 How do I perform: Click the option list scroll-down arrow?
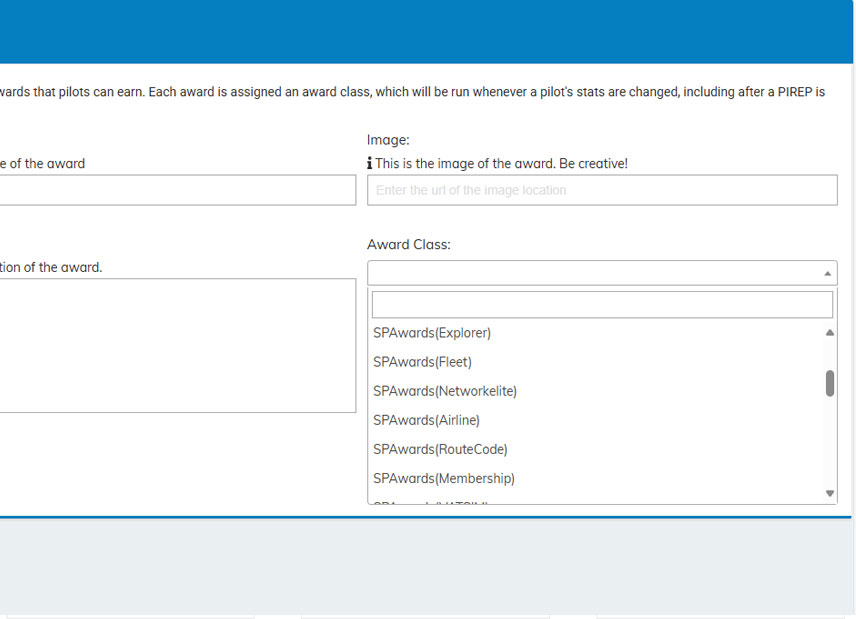(x=829, y=493)
